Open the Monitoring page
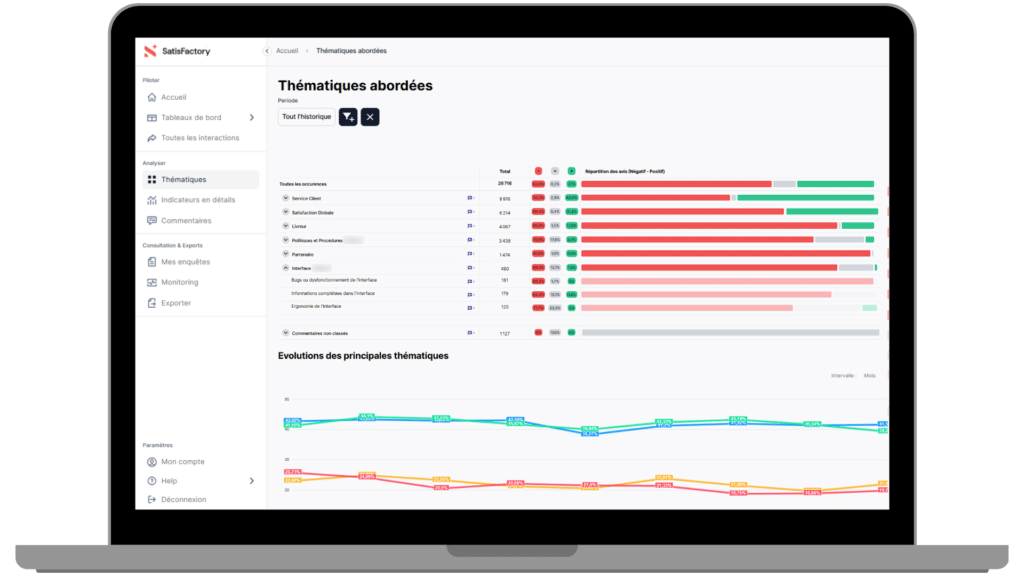The image size is (1024, 576). point(183,281)
